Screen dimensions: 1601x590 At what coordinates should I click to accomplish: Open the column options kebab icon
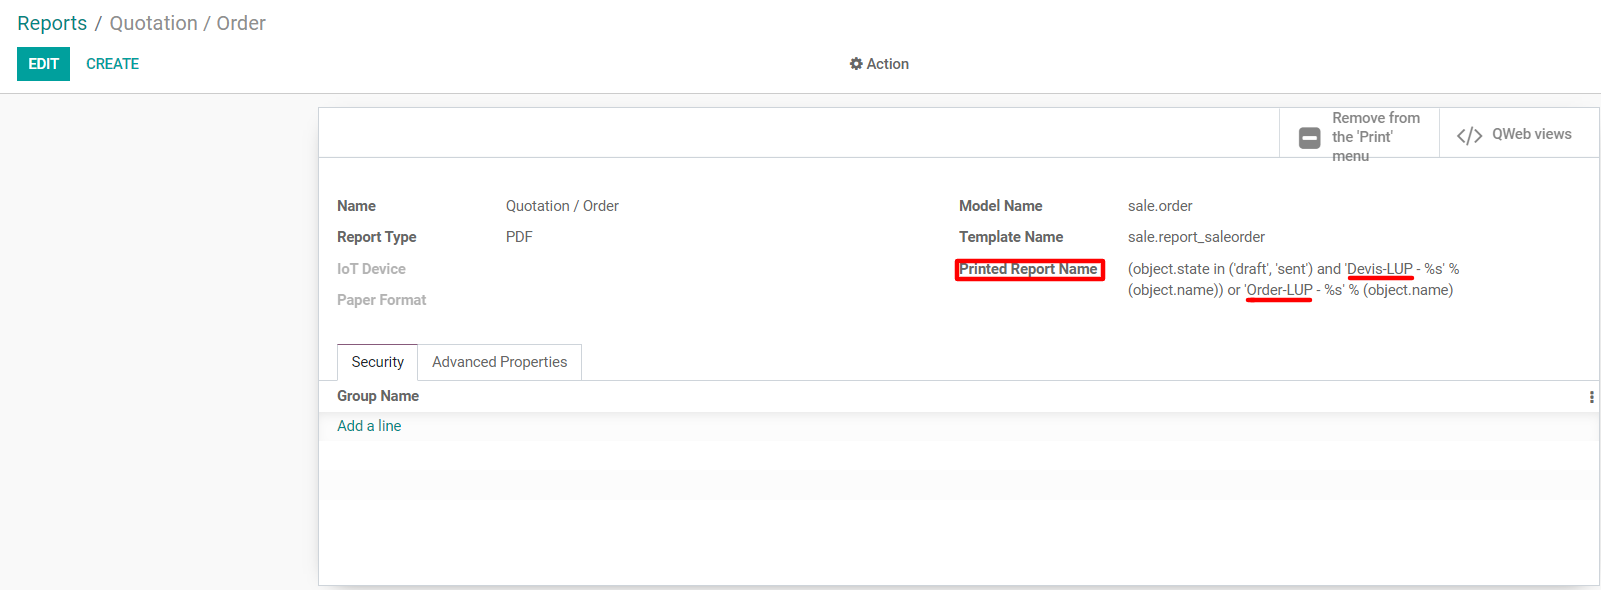tap(1591, 397)
